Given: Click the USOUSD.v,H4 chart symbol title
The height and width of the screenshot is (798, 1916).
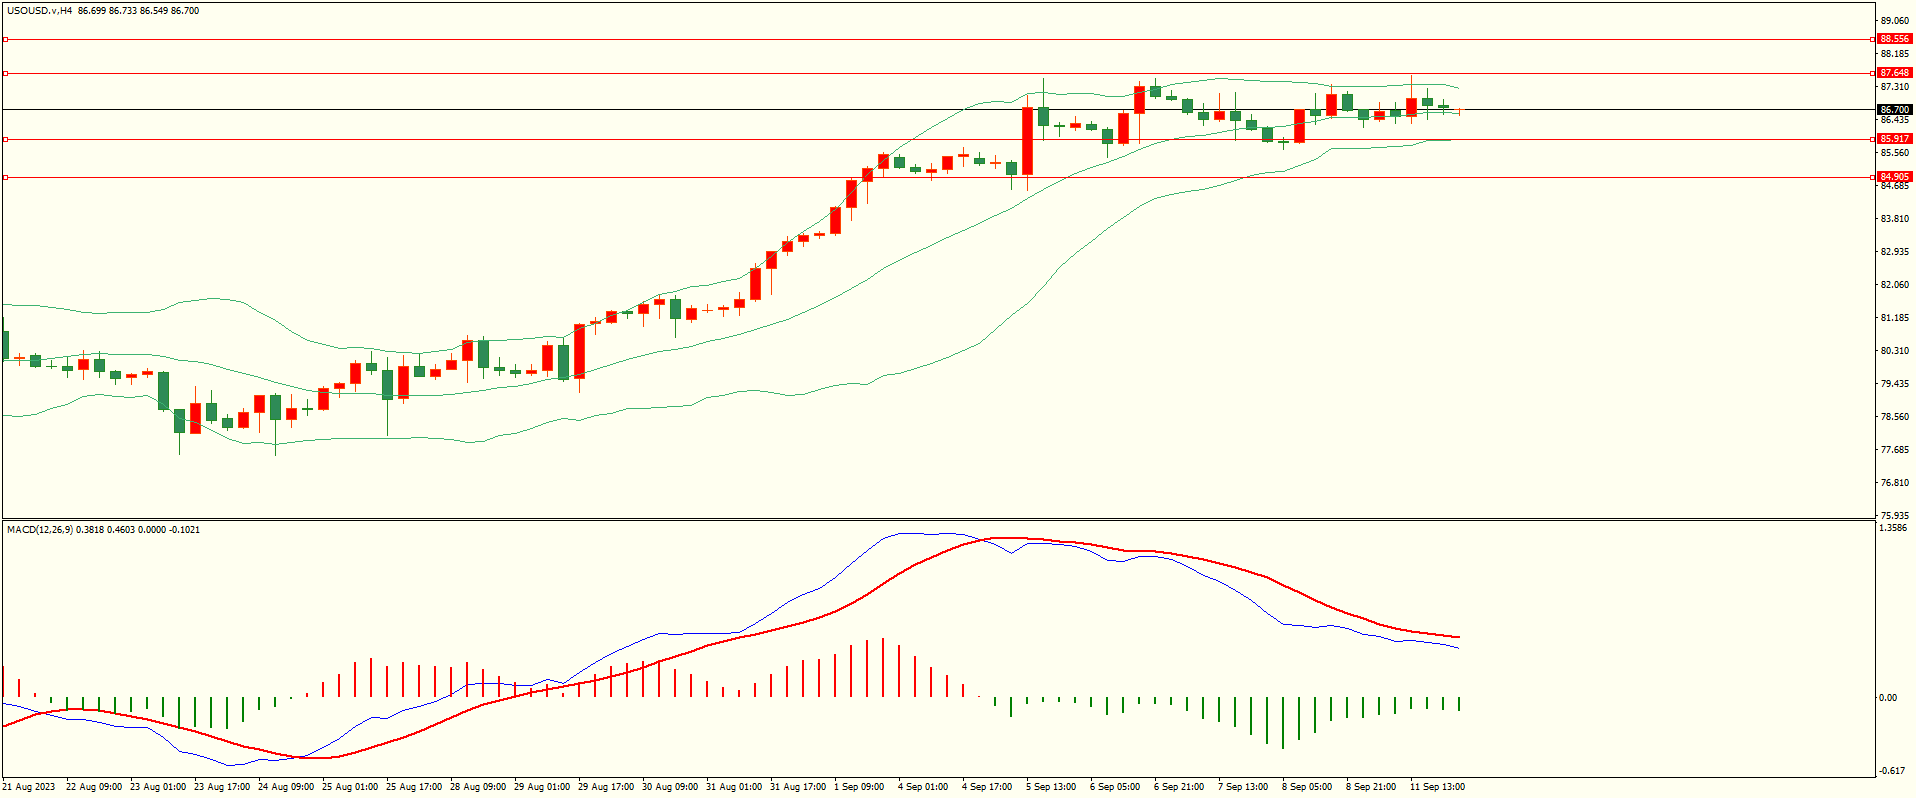Looking at the screenshot, I should click(x=39, y=11).
